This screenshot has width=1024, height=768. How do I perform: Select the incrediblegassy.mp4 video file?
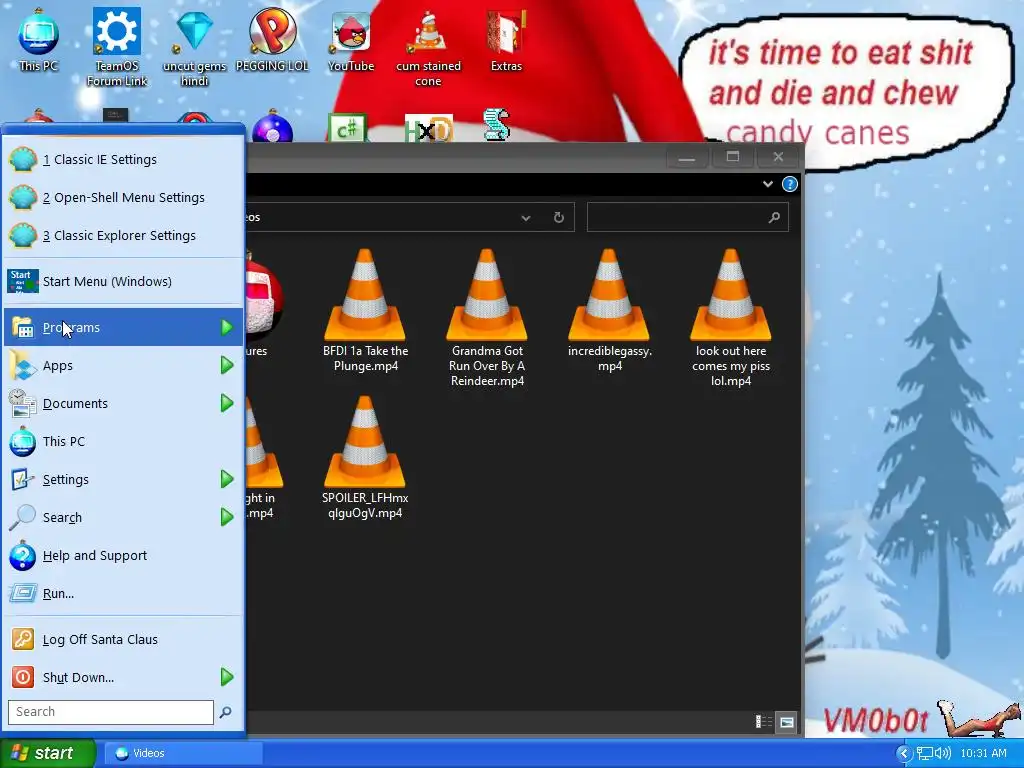pos(609,311)
